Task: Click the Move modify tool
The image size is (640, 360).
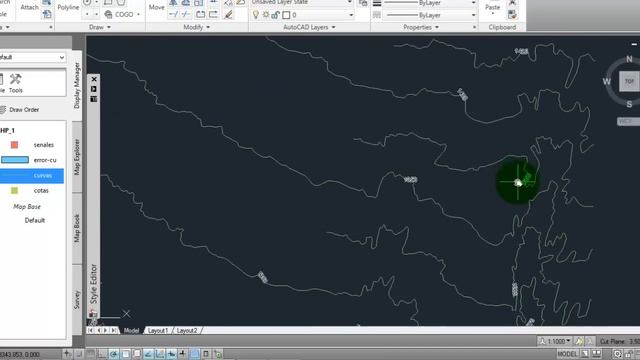Action: coord(156,7)
